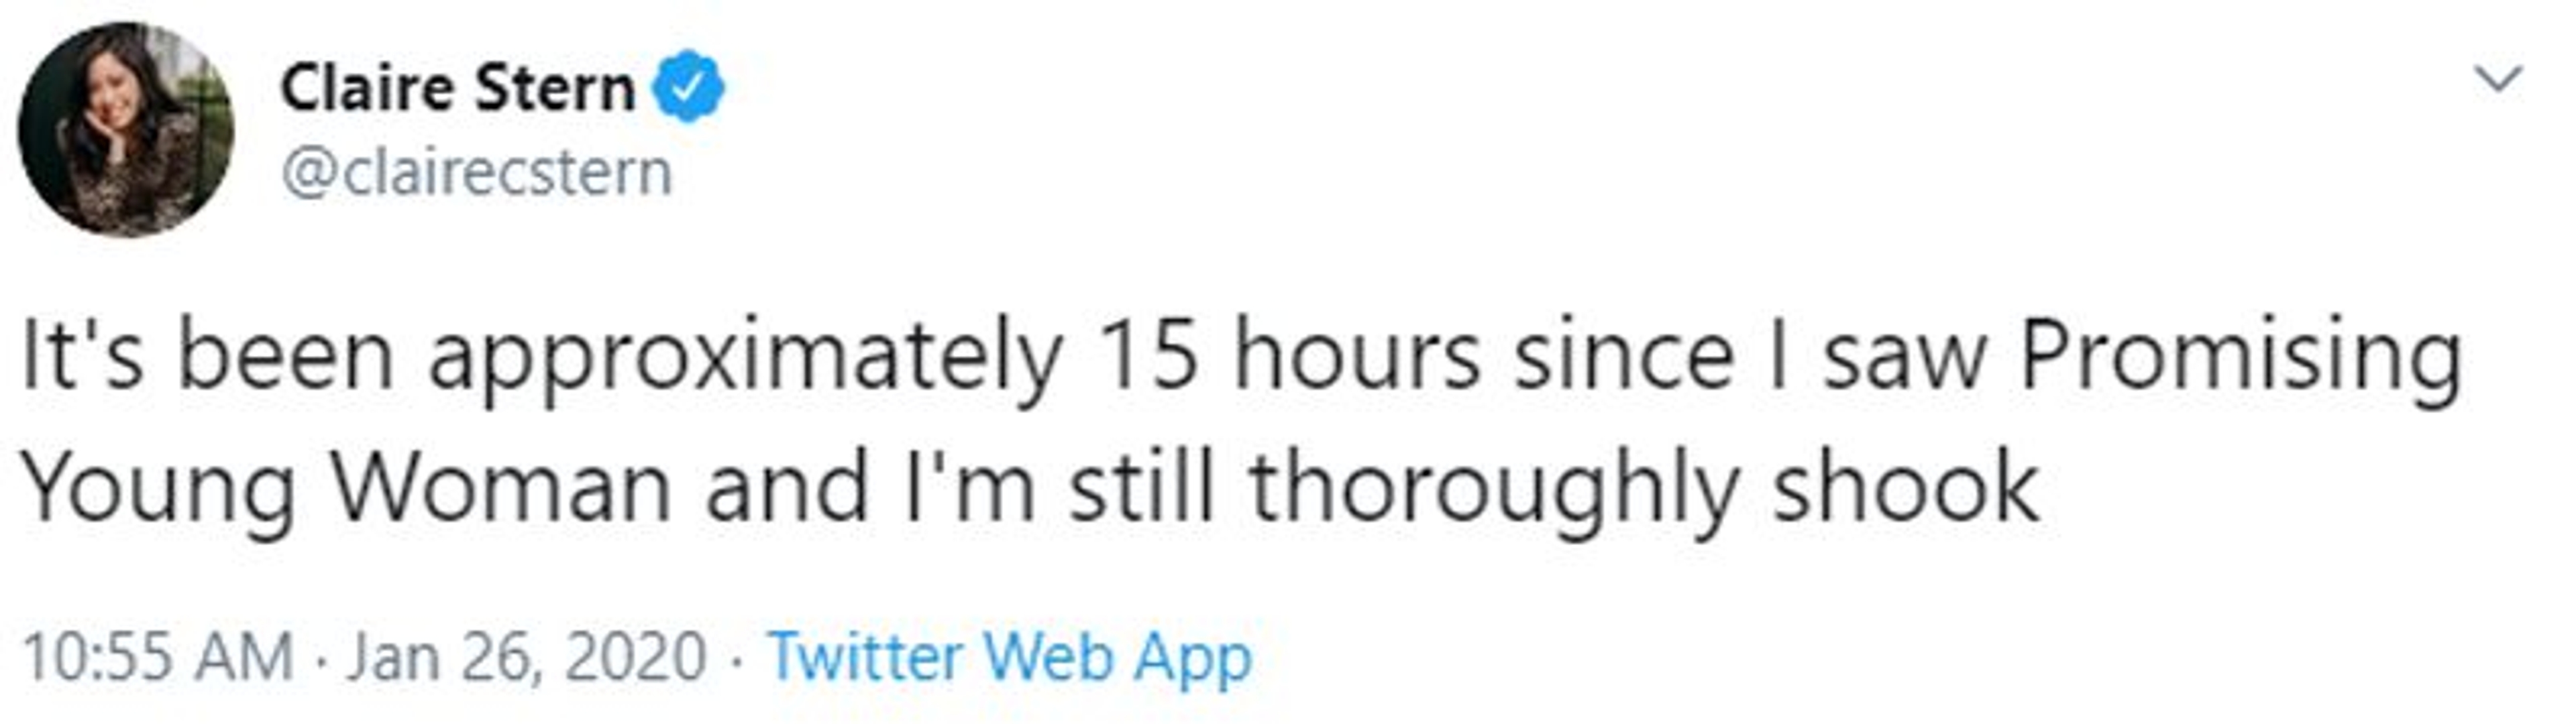Open the tweet options chevron menu
This screenshot has width=2576, height=724.
tap(2499, 80)
